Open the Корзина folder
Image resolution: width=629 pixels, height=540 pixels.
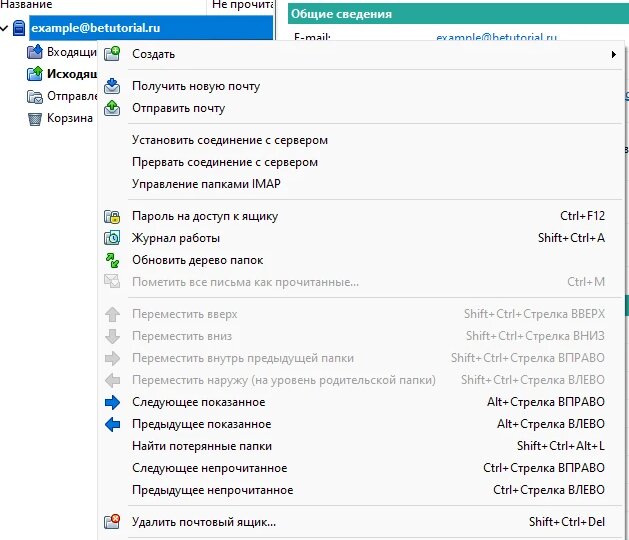[x=70, y=118]
